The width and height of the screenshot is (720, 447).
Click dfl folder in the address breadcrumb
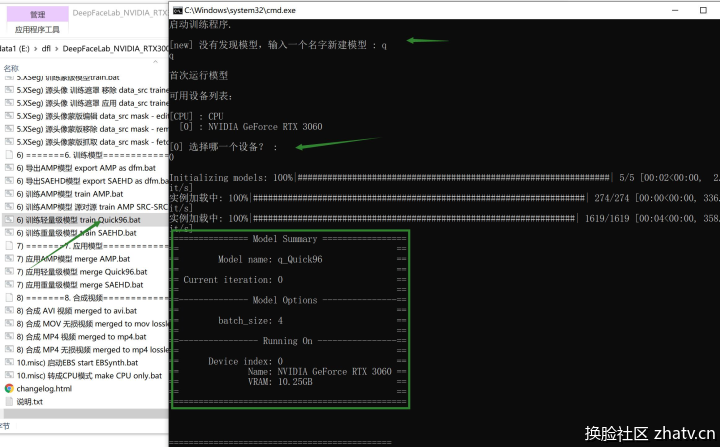pyautogui.click(x=46, y=48)
